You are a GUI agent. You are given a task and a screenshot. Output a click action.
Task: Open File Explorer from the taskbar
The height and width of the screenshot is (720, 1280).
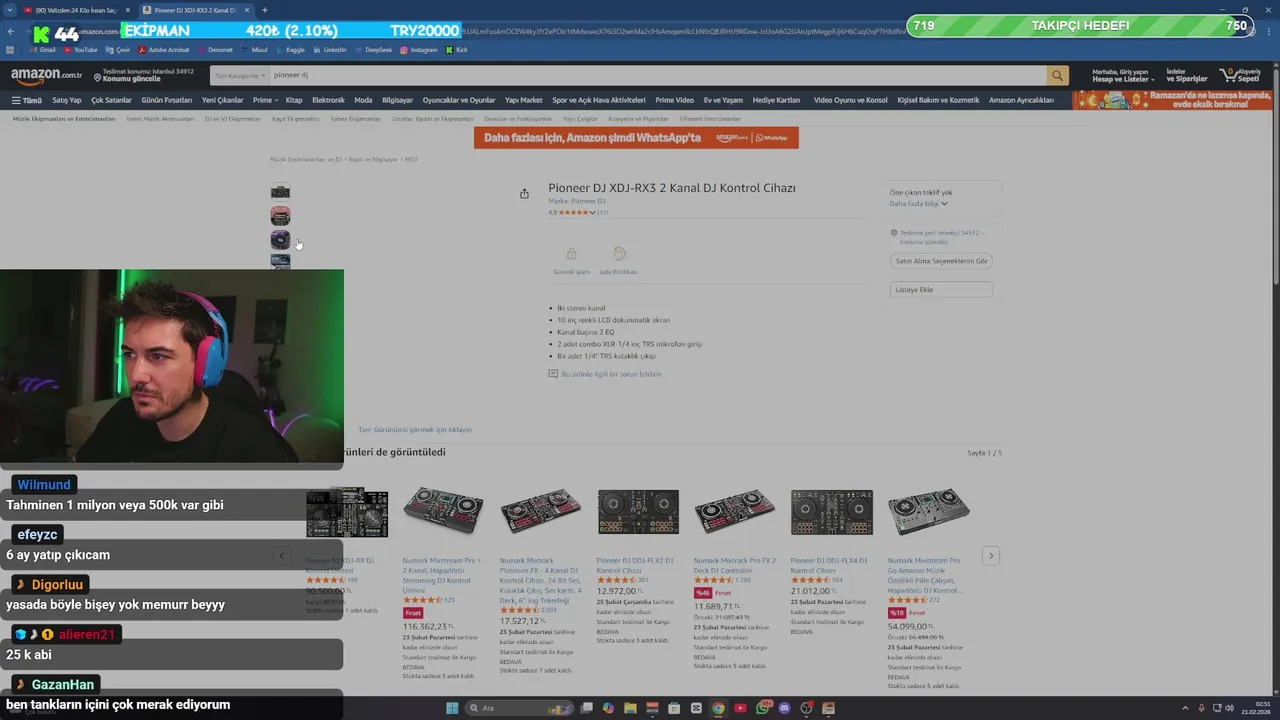click(631, 708)
